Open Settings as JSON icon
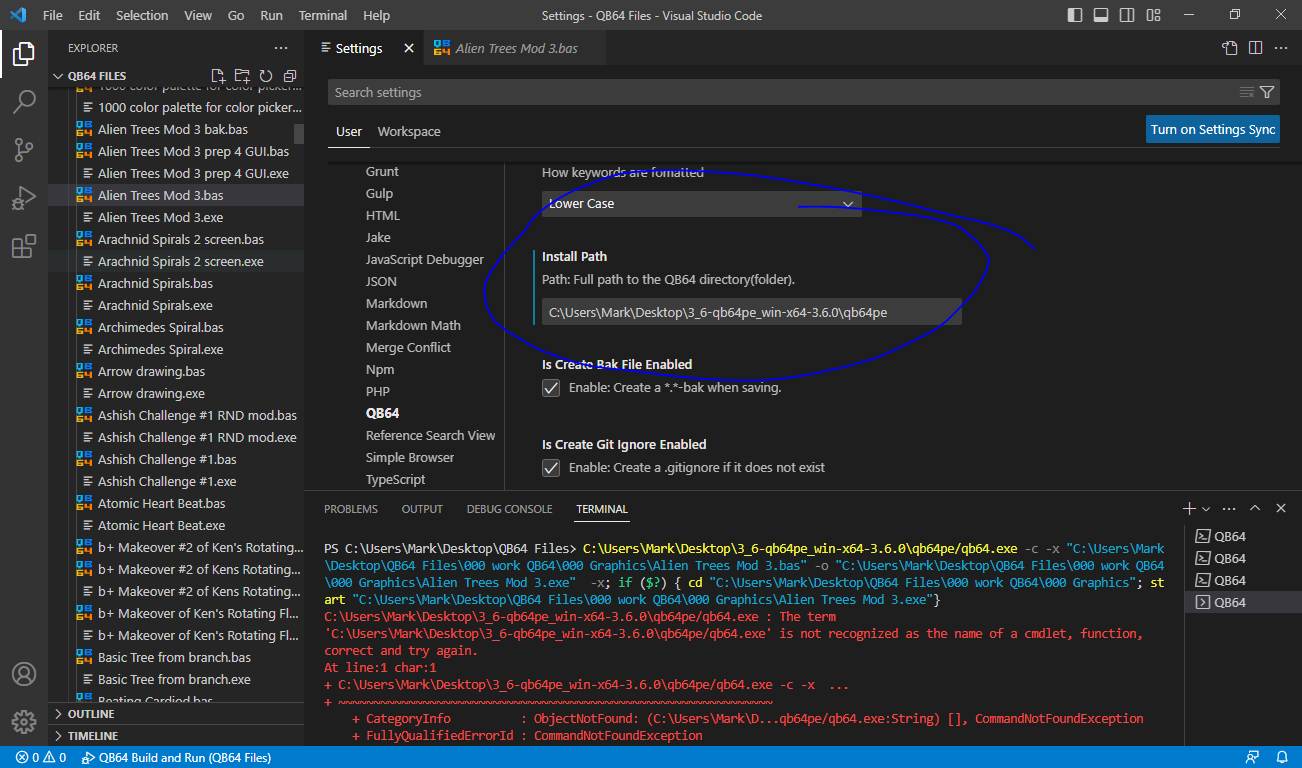 coord(1230,48)
